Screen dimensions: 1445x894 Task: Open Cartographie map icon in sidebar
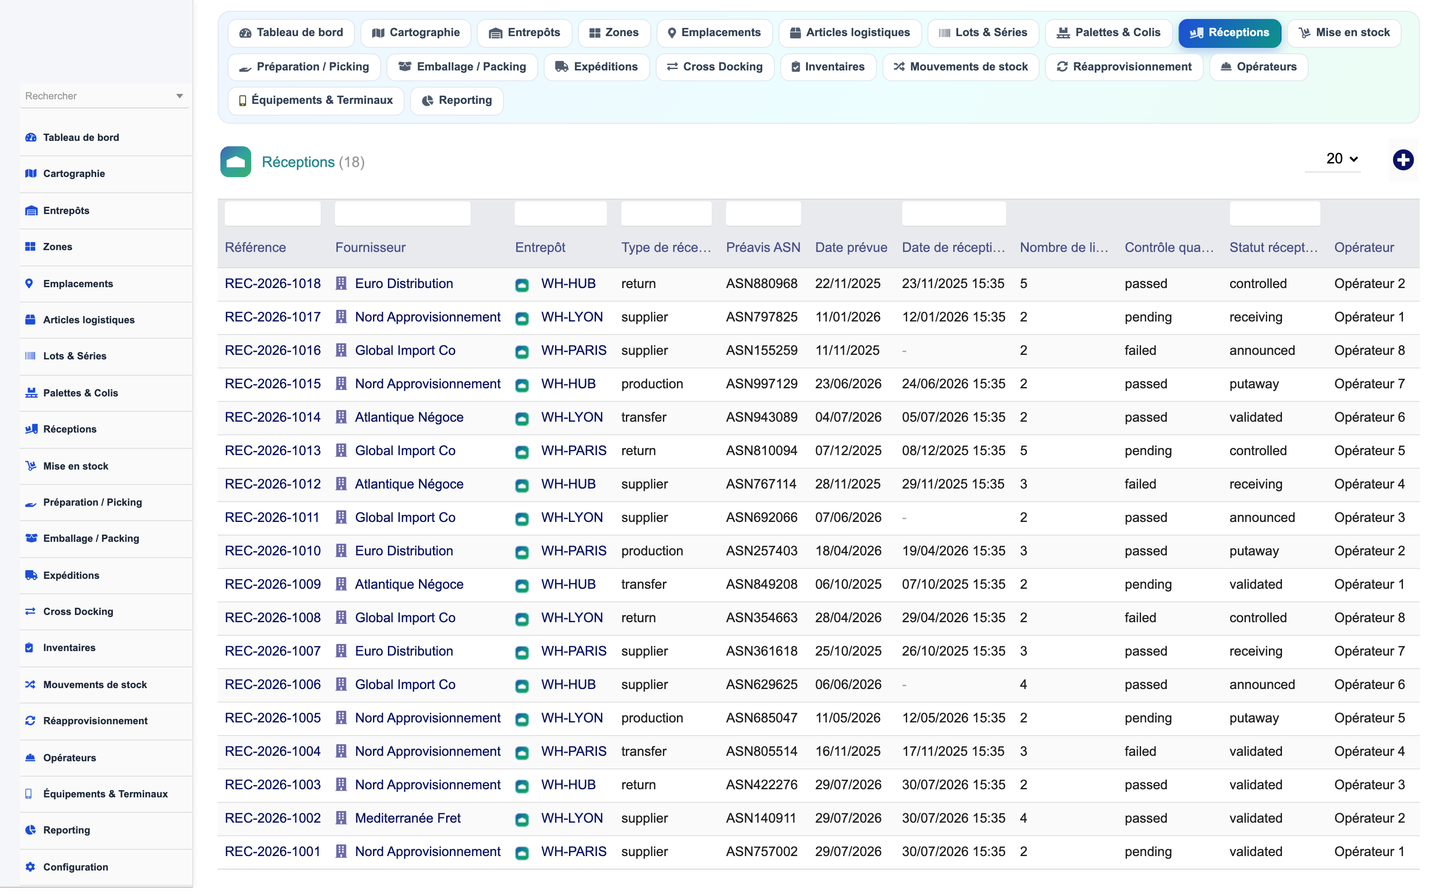point(31,174)
